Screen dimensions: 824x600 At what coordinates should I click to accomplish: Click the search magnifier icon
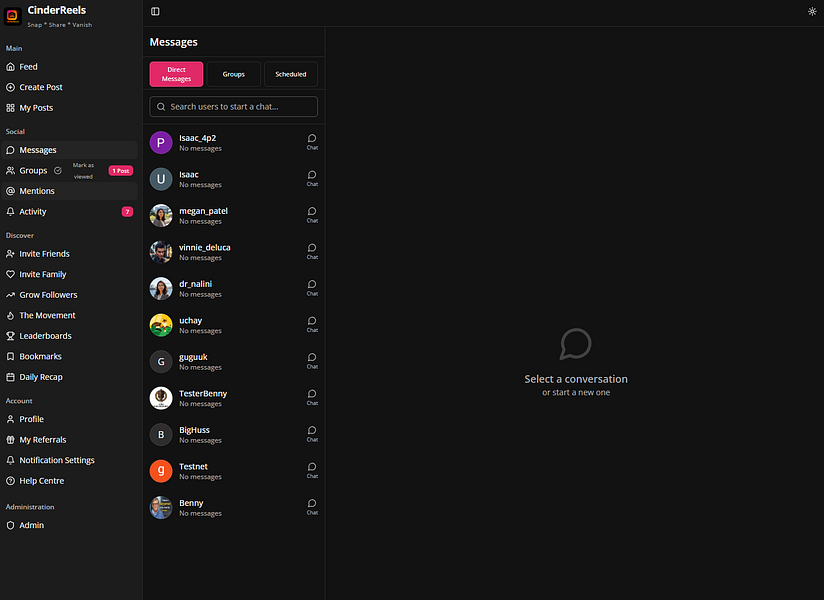pyautogui.click(x=161, y=107)
